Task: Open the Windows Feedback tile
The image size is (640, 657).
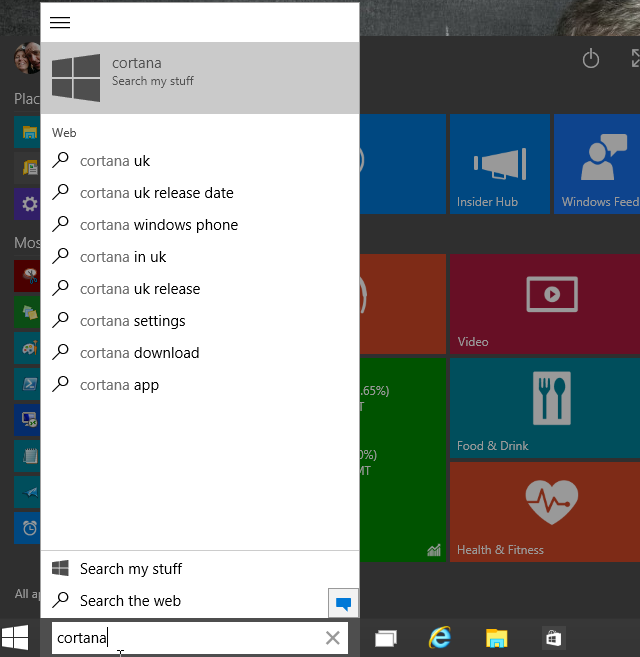Action: coord(597,164)
